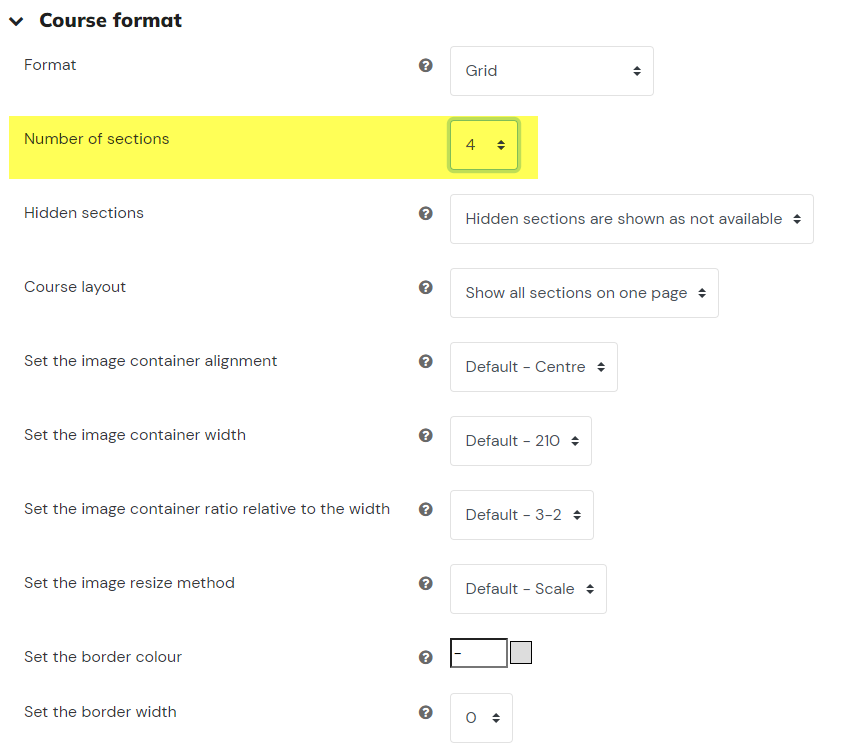Show help for border colour setting

pos(425,658)
